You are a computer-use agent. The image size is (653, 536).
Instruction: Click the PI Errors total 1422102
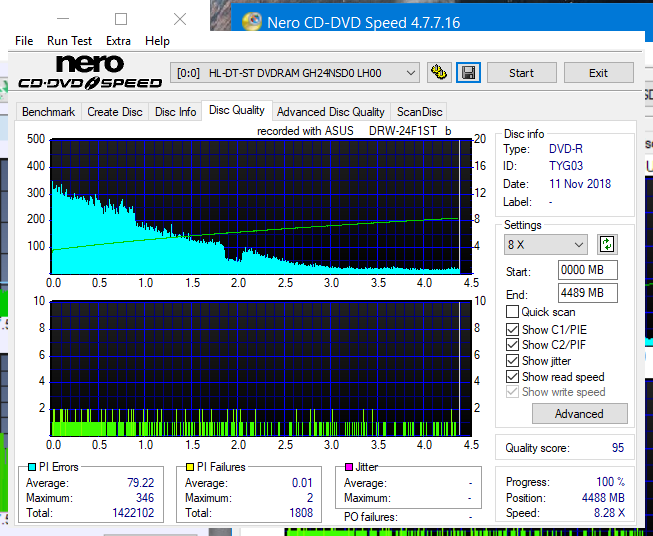(x=133, y=513)
